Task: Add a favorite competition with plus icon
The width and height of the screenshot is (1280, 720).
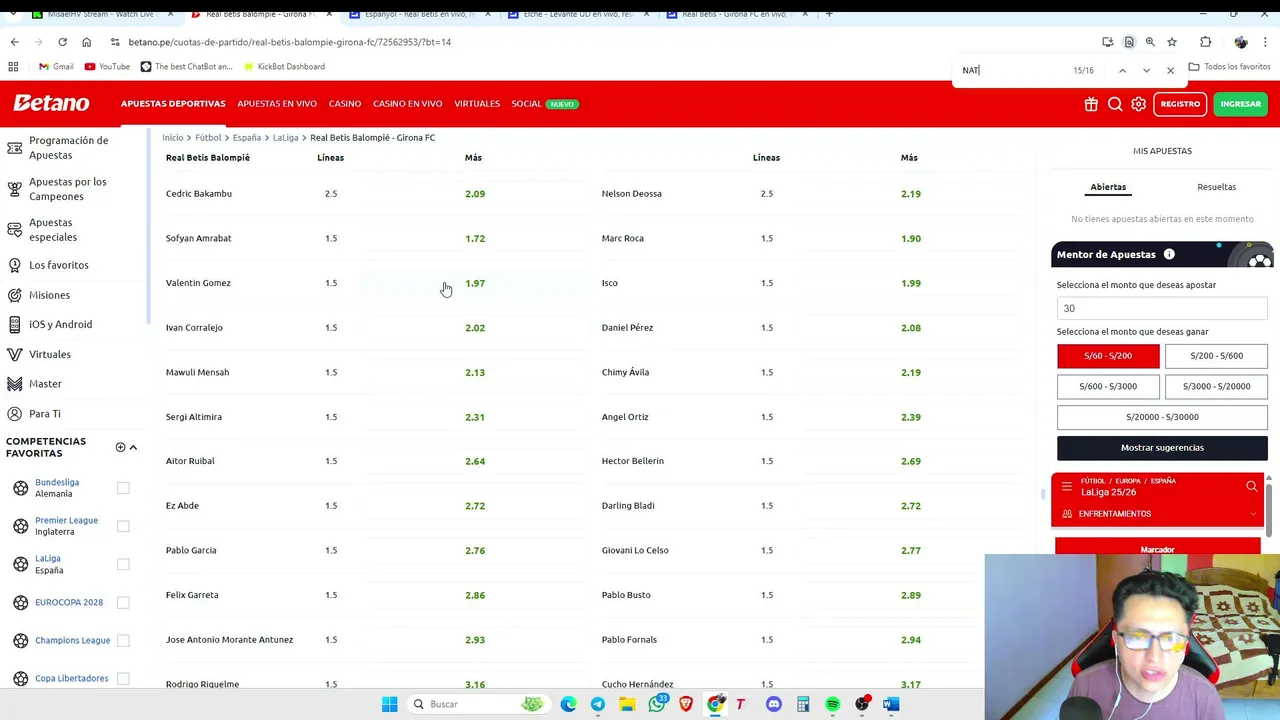Action: 120,447
